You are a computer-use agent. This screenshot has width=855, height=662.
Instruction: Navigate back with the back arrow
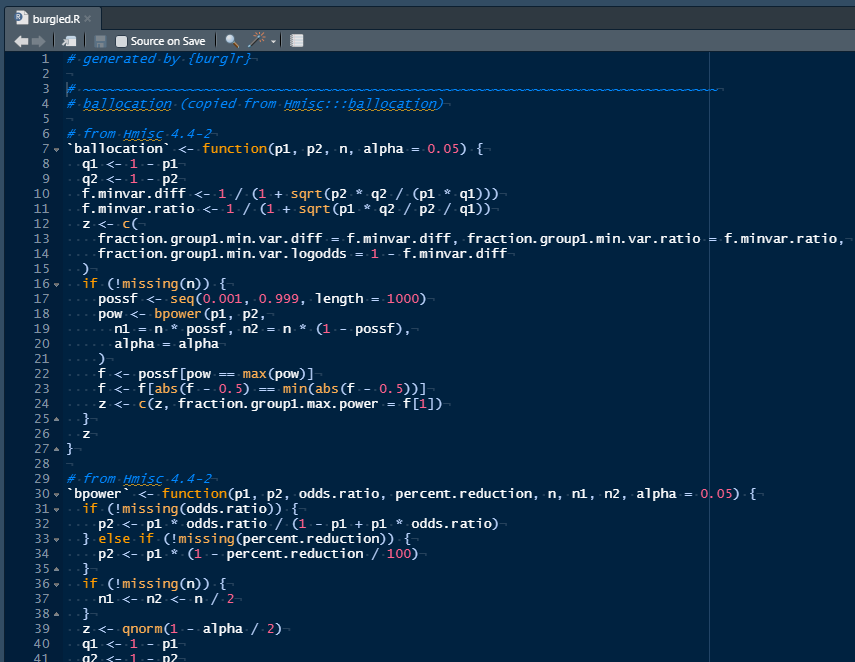click(20, 41)
